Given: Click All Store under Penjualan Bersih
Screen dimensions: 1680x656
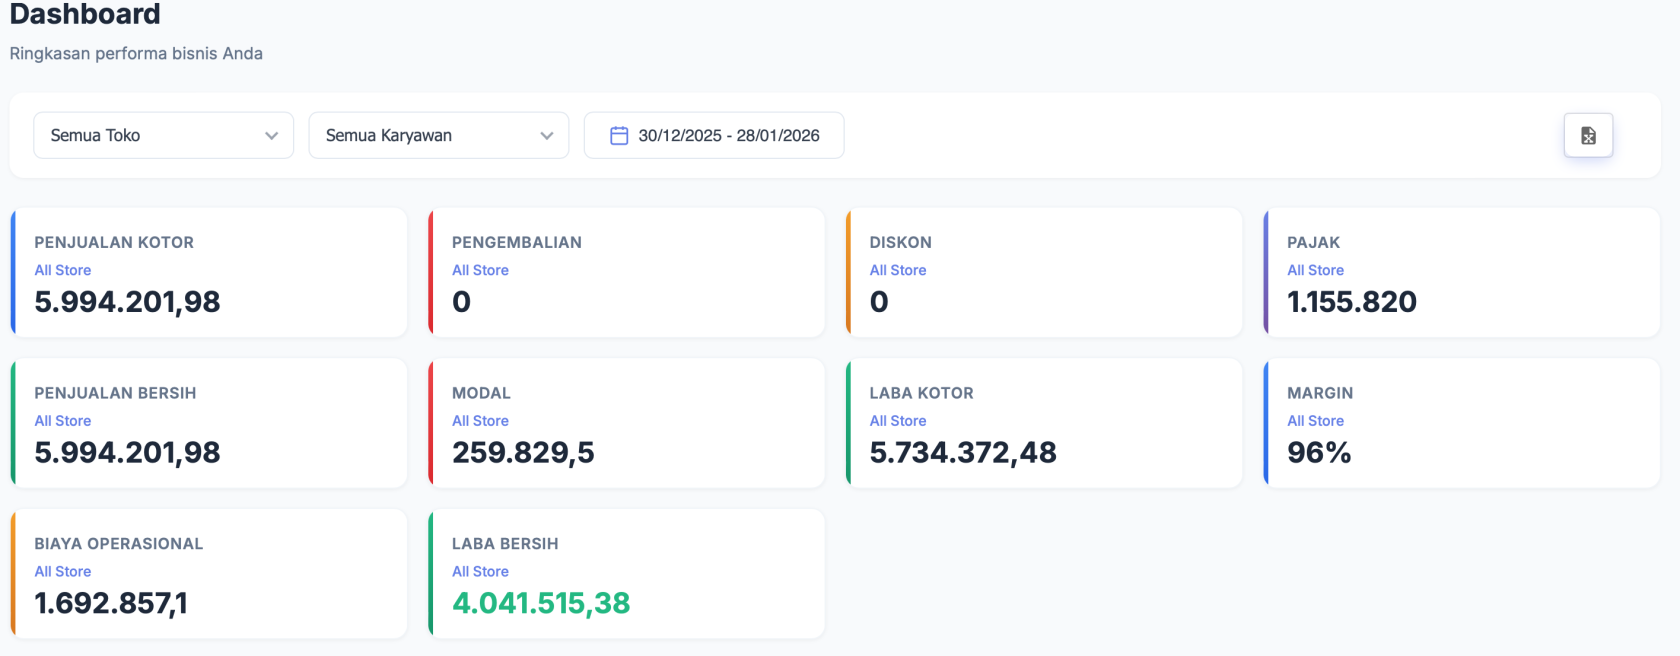Looking at the screenshot, I should pos(63,421).
